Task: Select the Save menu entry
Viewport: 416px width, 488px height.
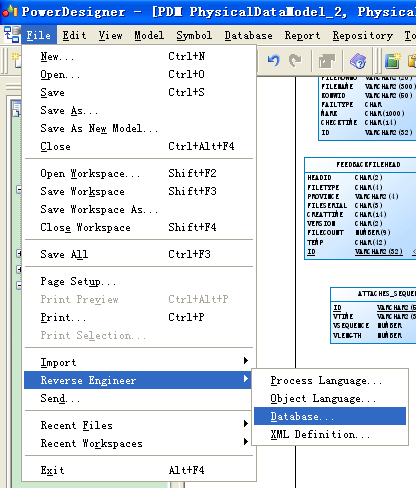Action: coord(138,92)
